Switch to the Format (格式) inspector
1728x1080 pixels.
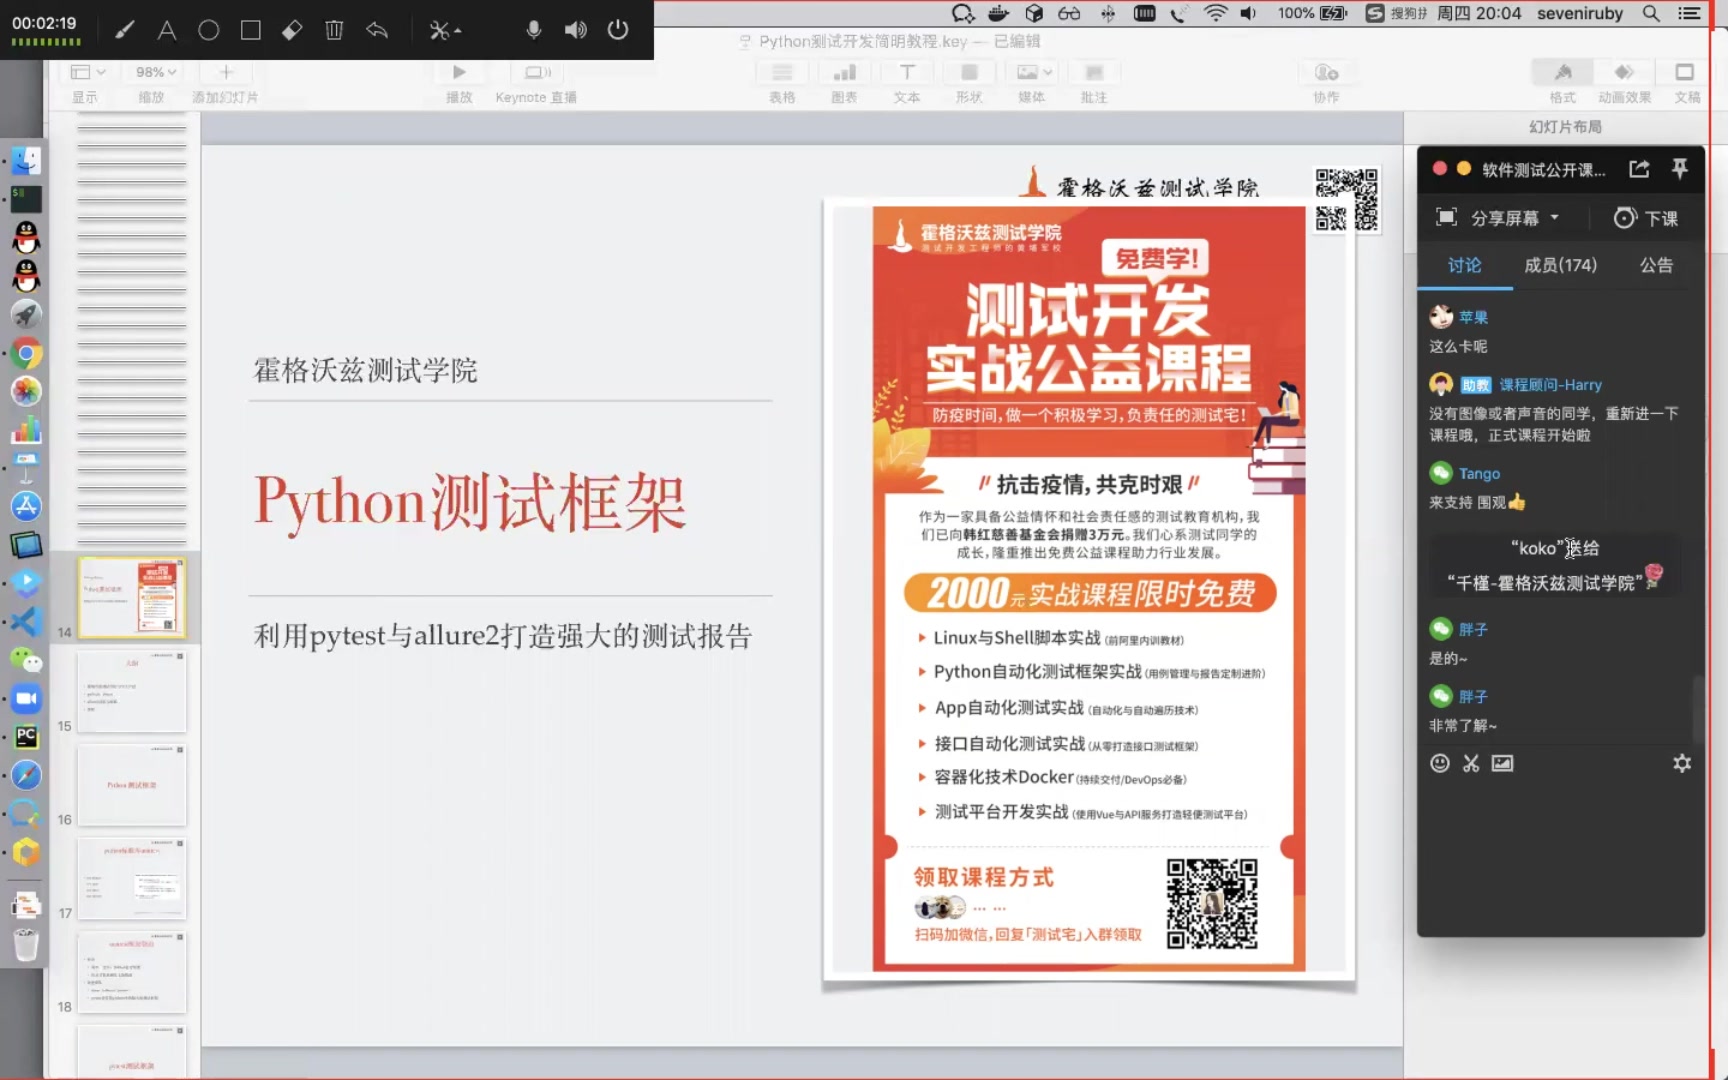[x=1563, y=72]
